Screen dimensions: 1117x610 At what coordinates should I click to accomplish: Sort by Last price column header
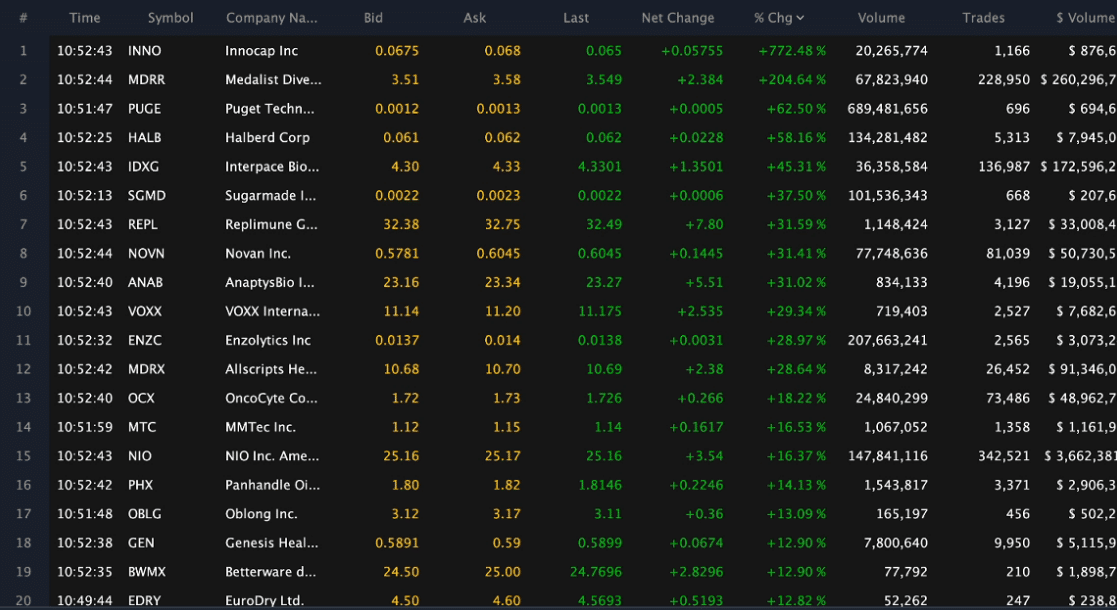tap(576, 18)
